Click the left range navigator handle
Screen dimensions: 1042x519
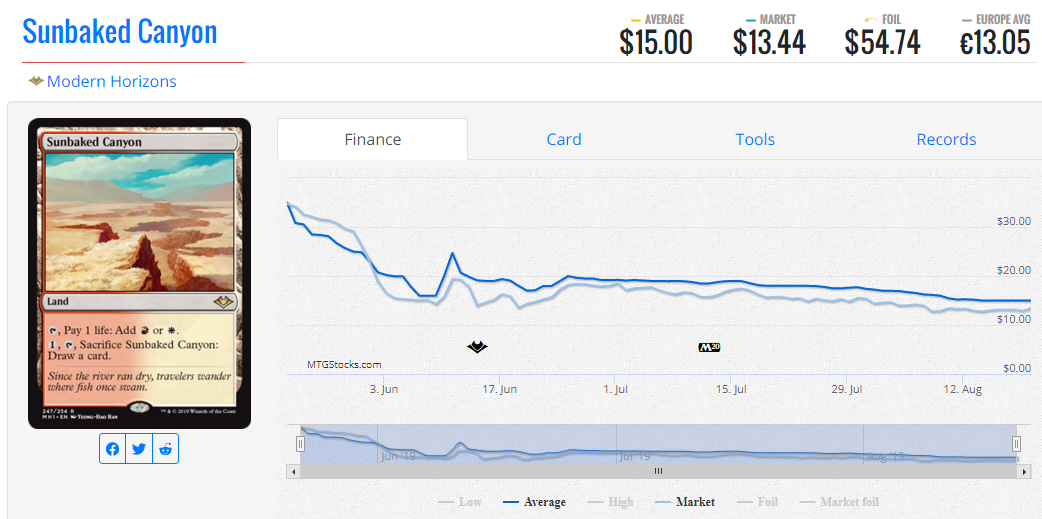click(300, 443)
